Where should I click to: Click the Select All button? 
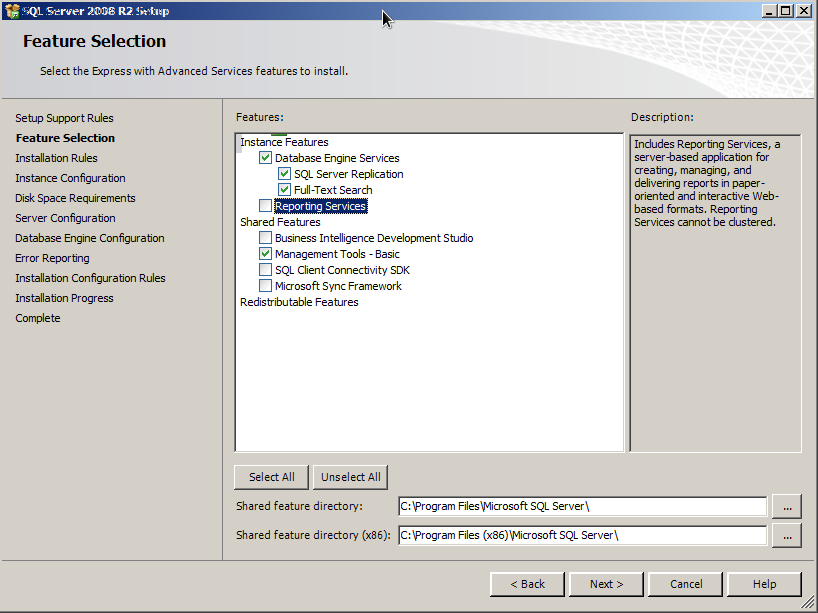(x=271, y=477)
